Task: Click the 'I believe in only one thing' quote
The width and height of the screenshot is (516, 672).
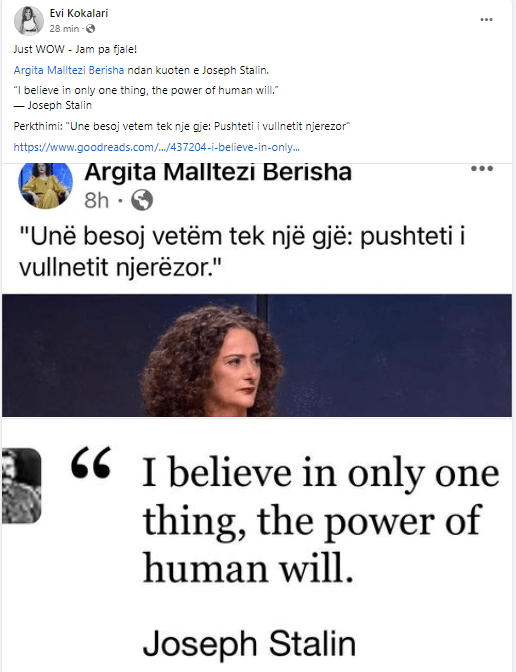Action: pos(321,521)
